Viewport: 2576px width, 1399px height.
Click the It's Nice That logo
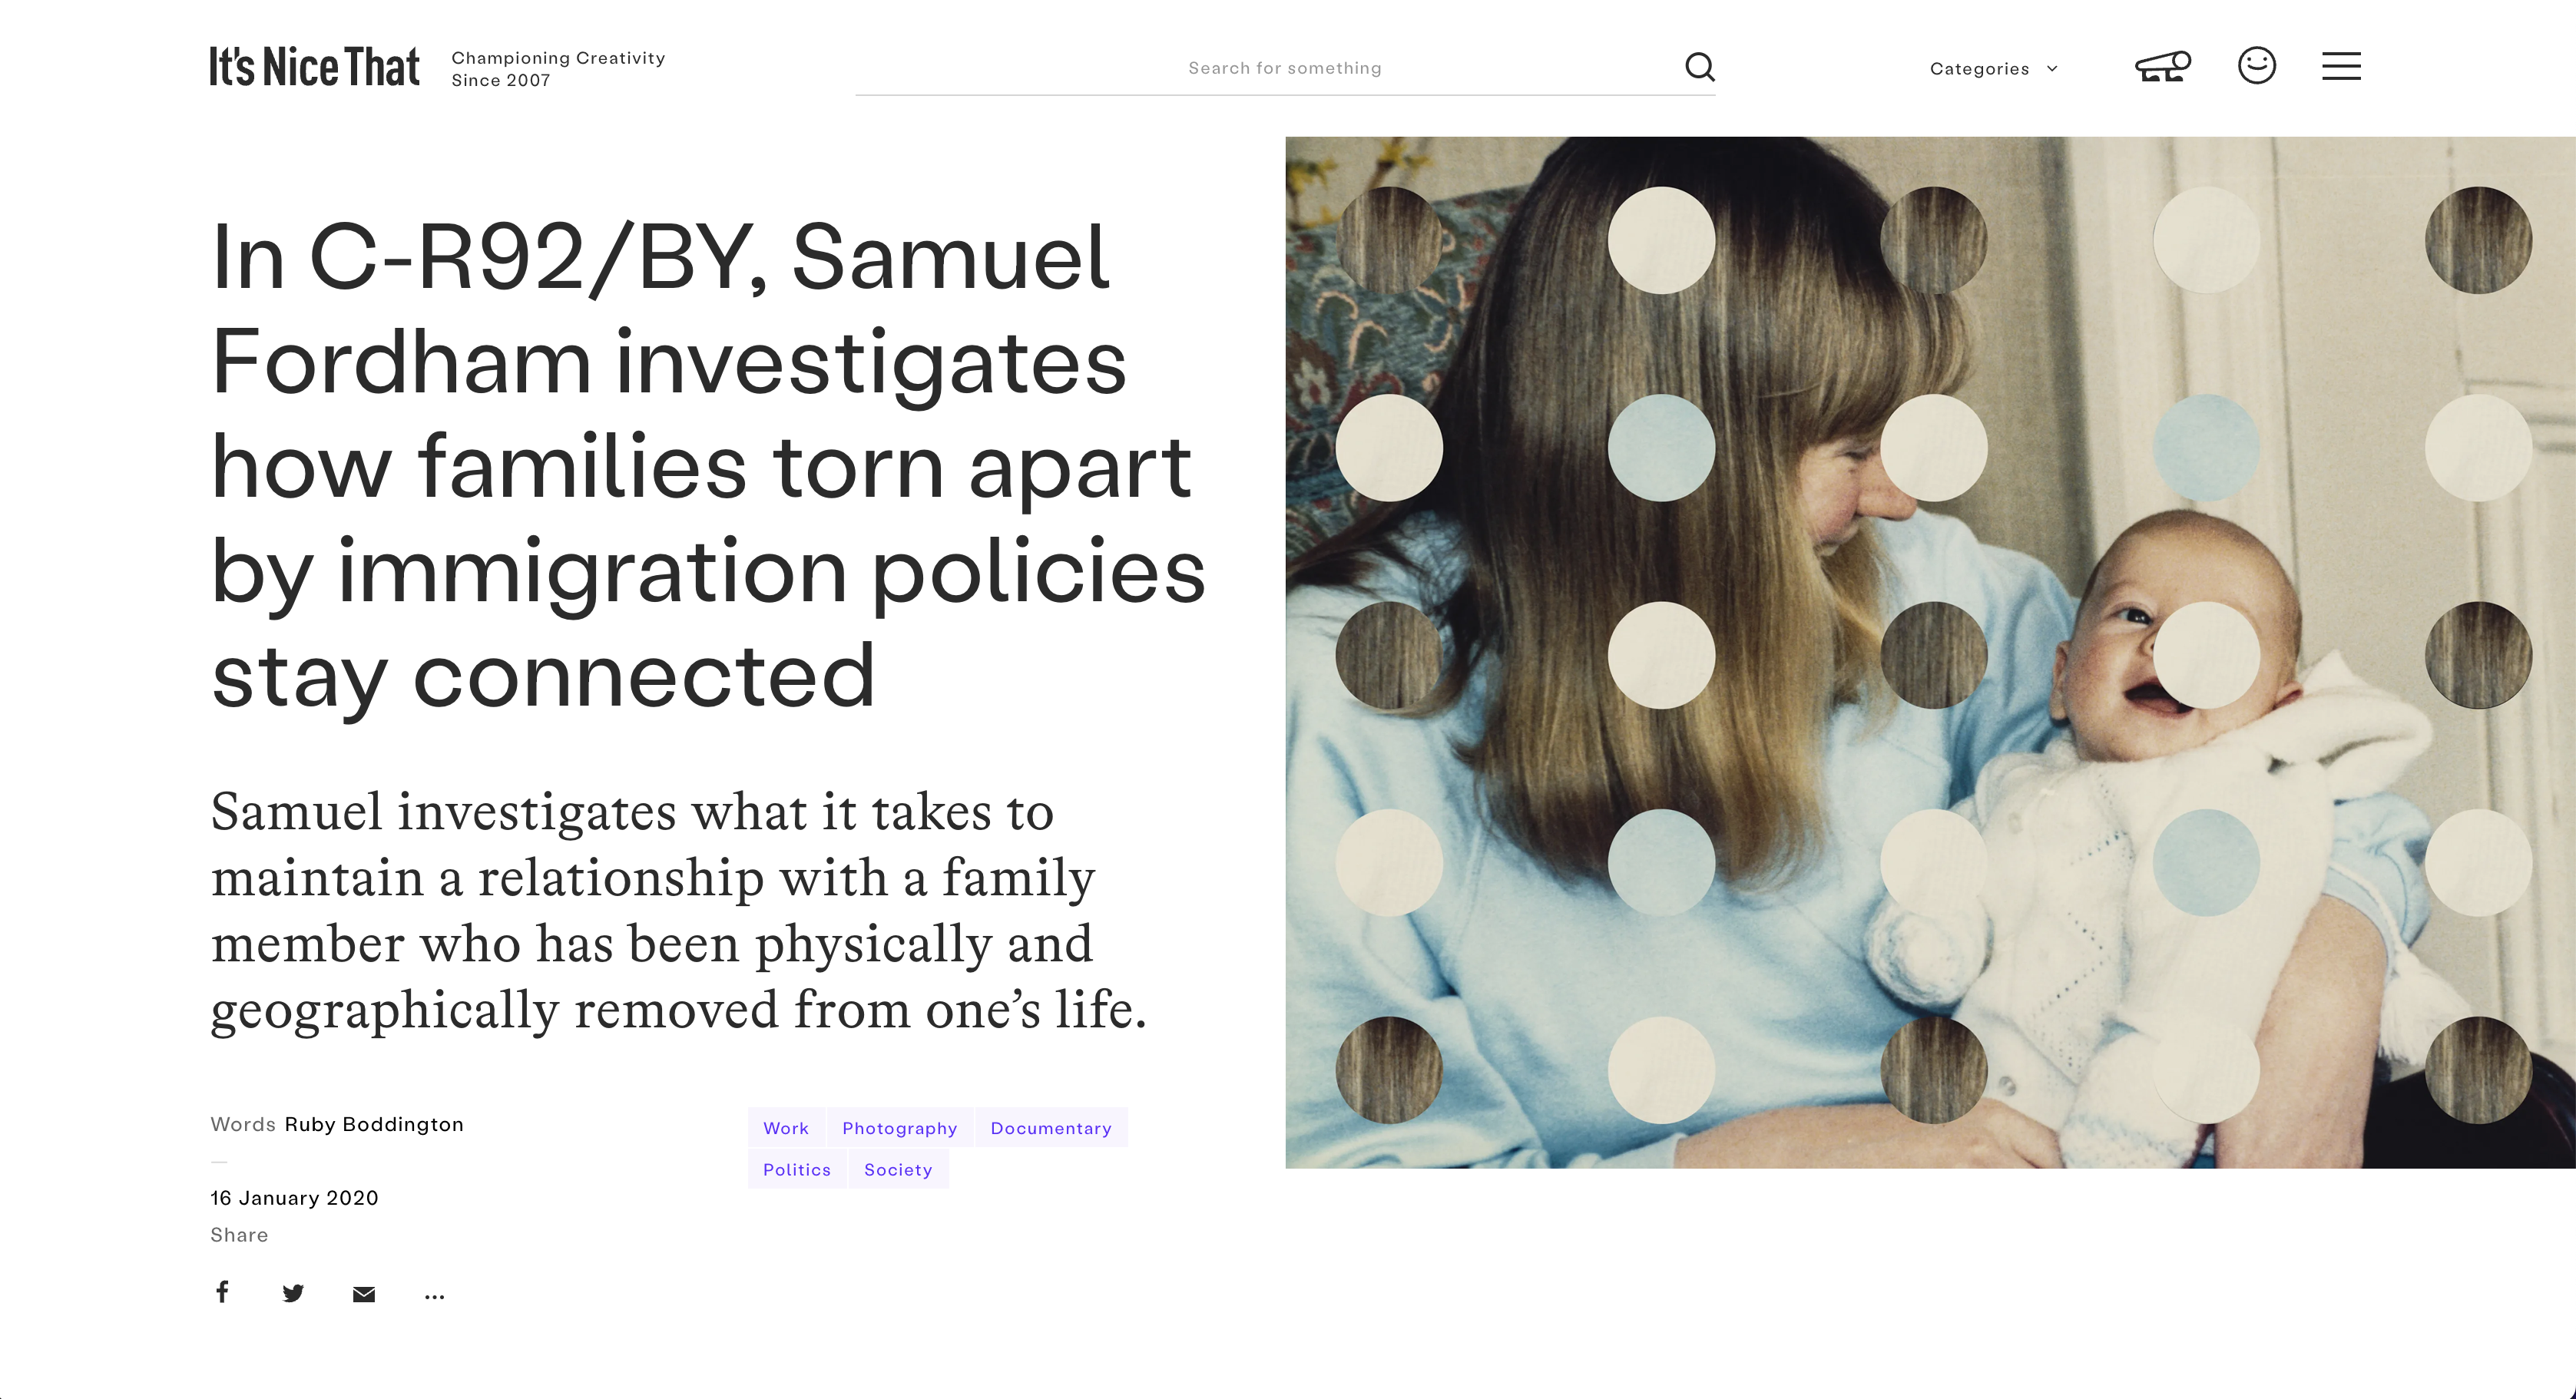pos(314,67)
